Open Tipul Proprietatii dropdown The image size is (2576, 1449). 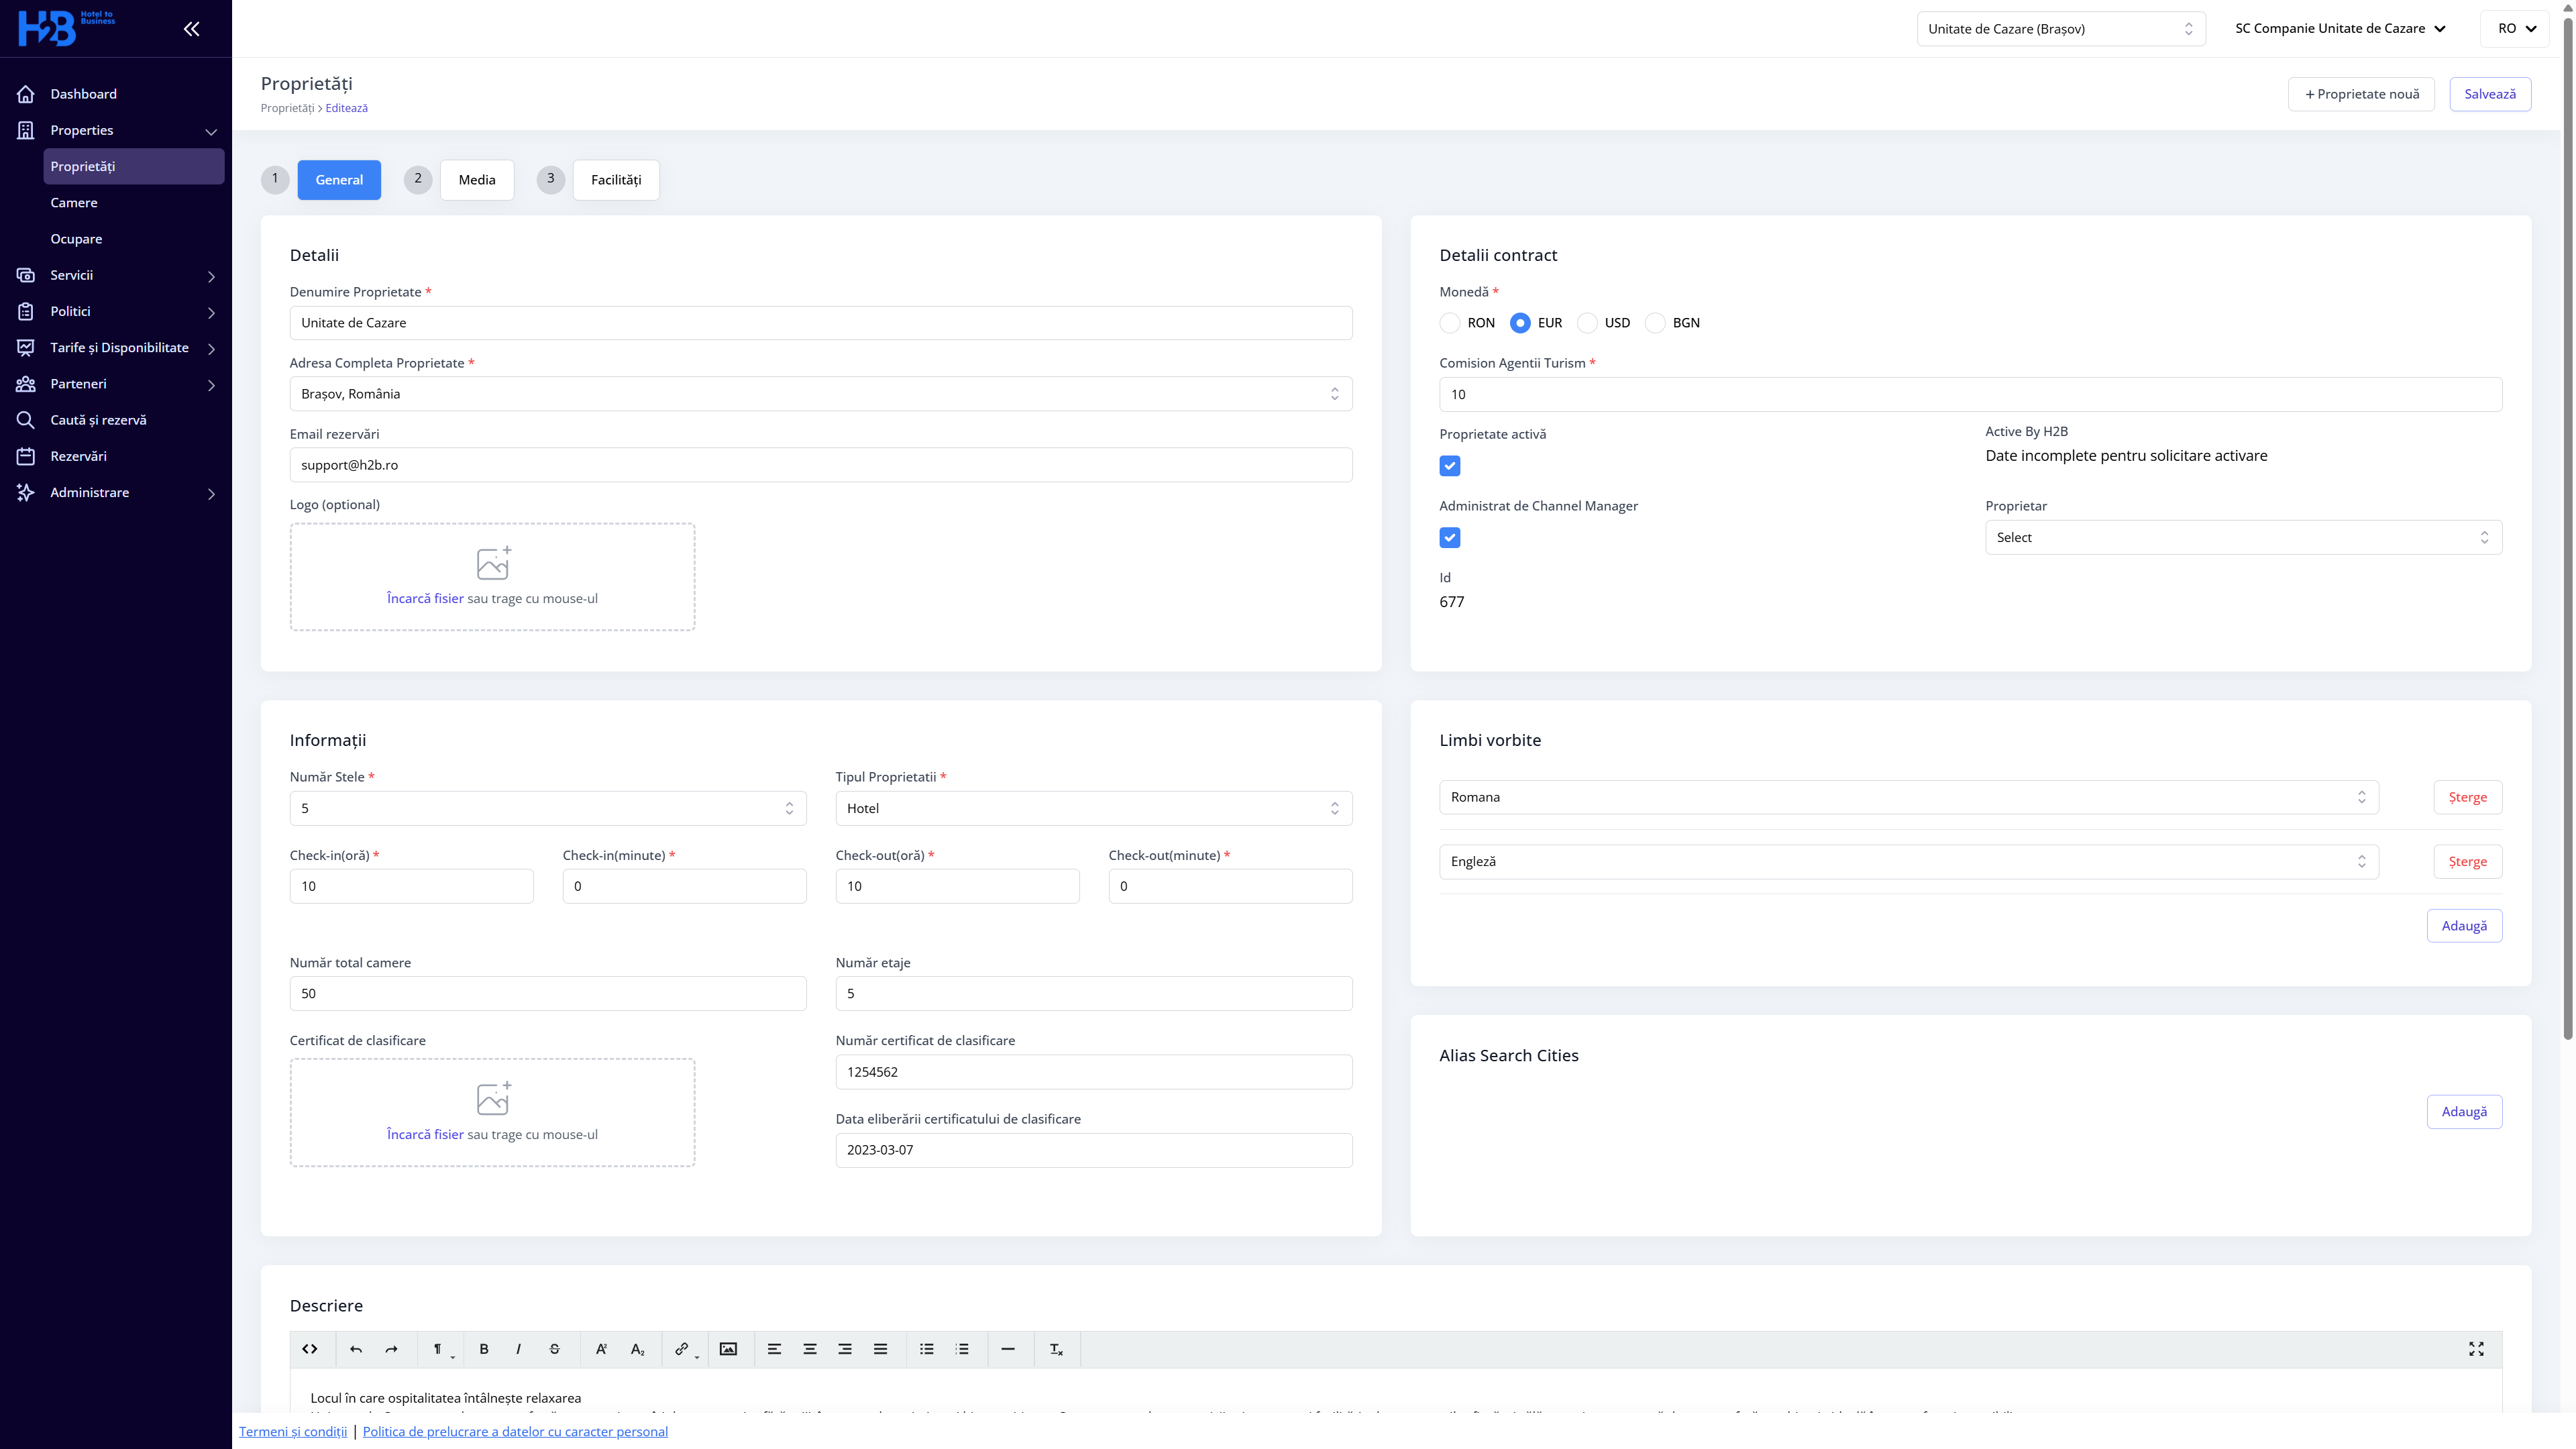tap(1094, 808)
